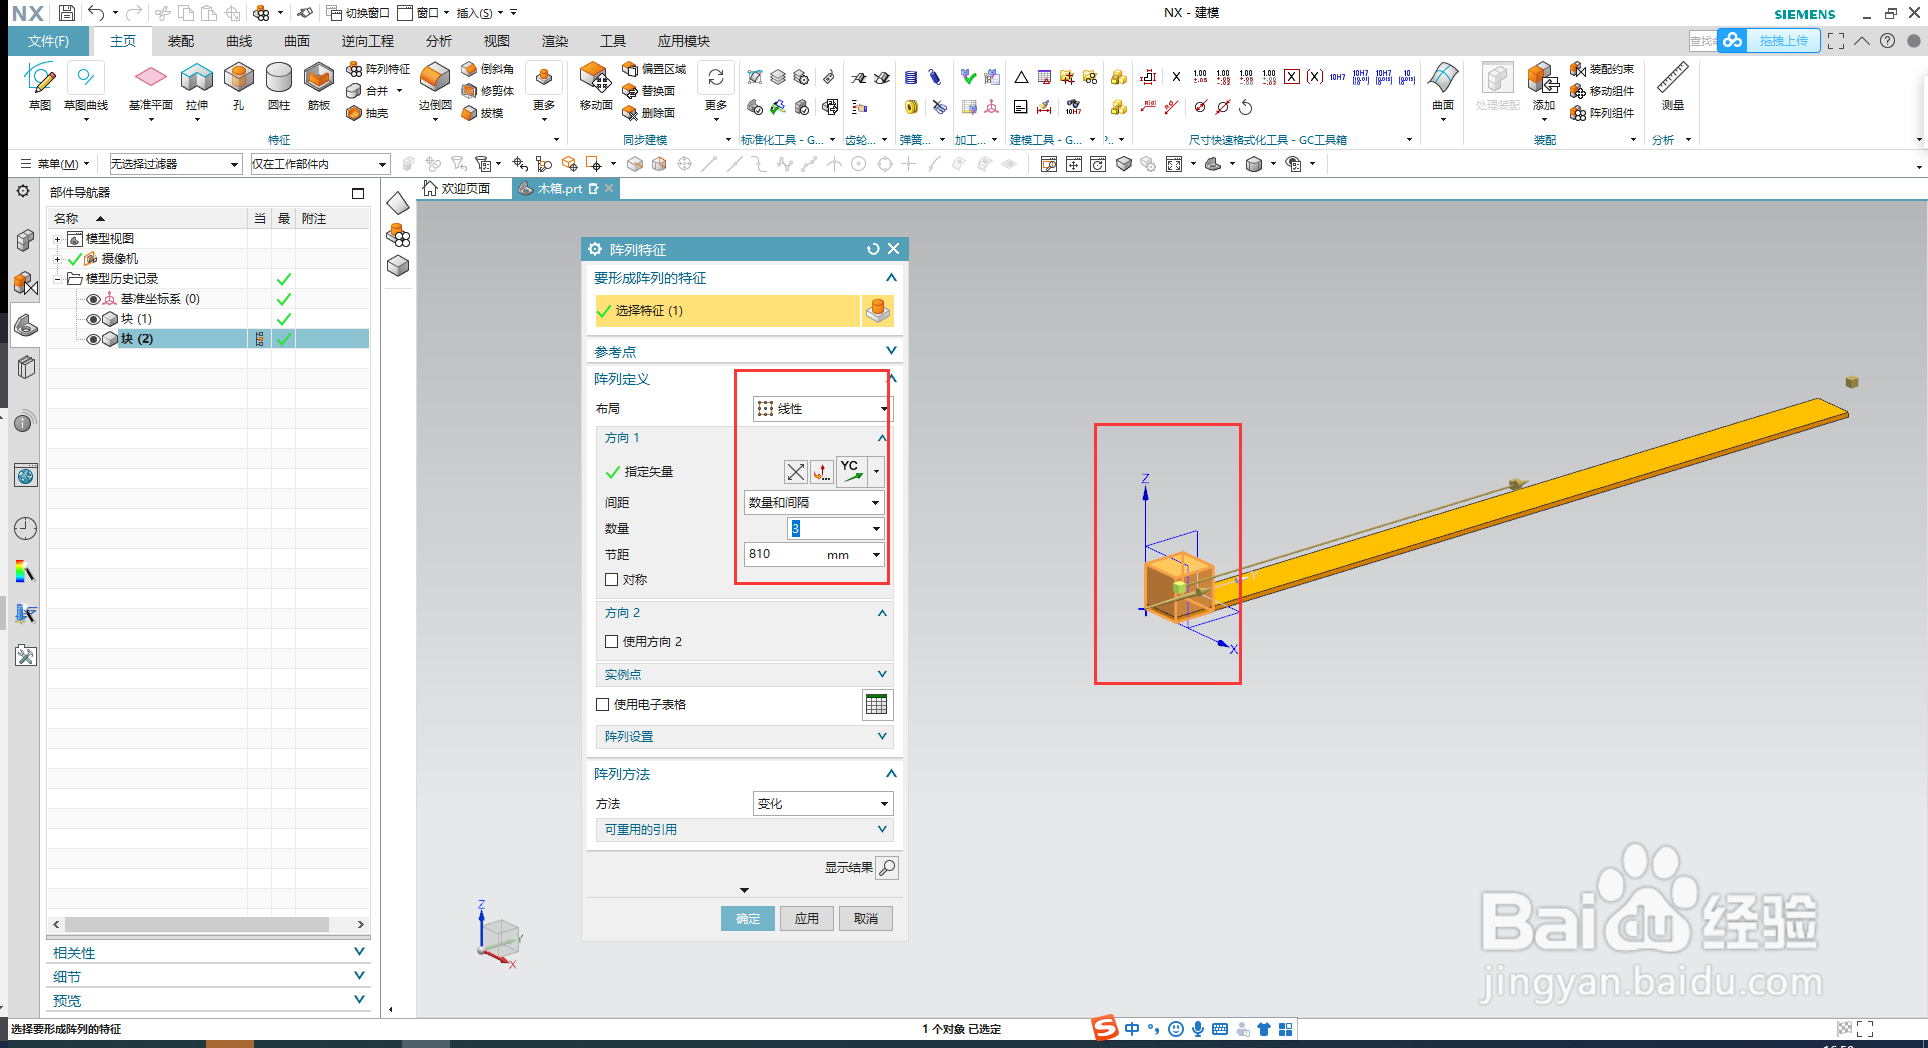The width and height of the screenshot is (1928, 1048).
Task: Click the show result magnifier icon
Action: 887,867
